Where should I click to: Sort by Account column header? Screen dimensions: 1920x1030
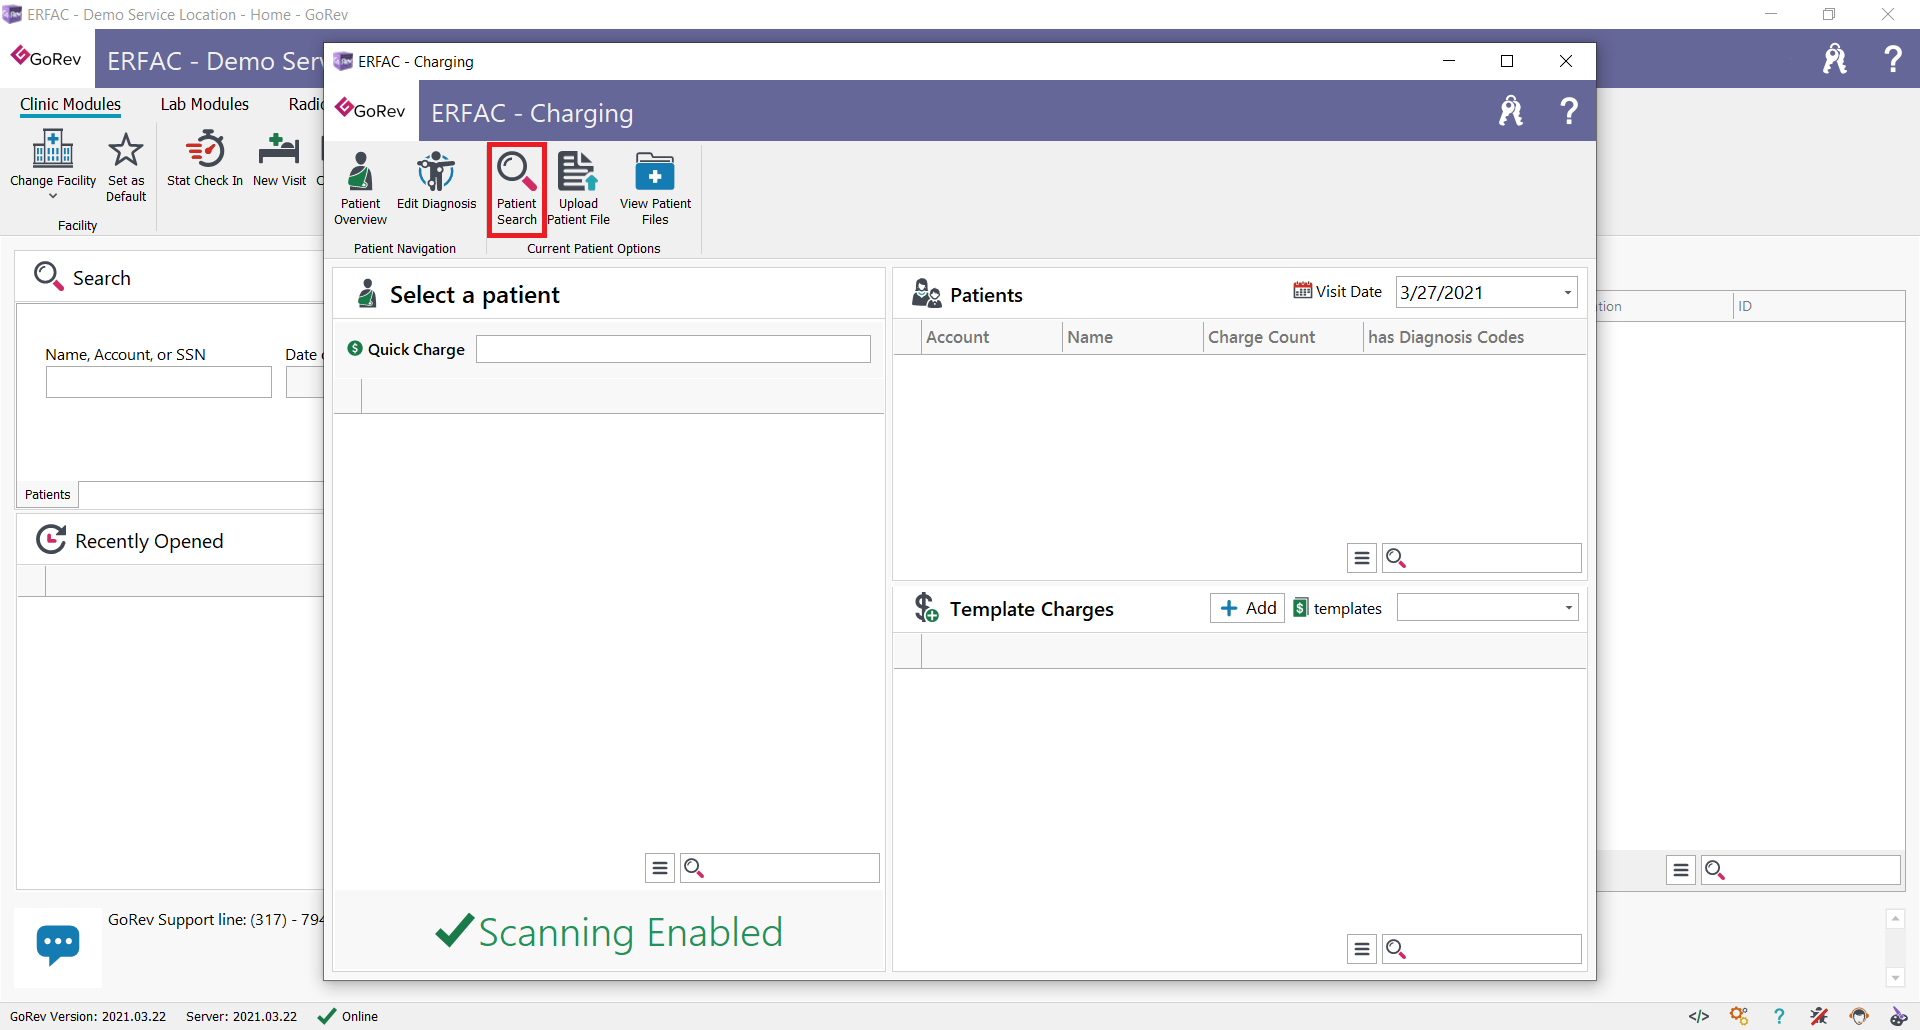[991, 337]
